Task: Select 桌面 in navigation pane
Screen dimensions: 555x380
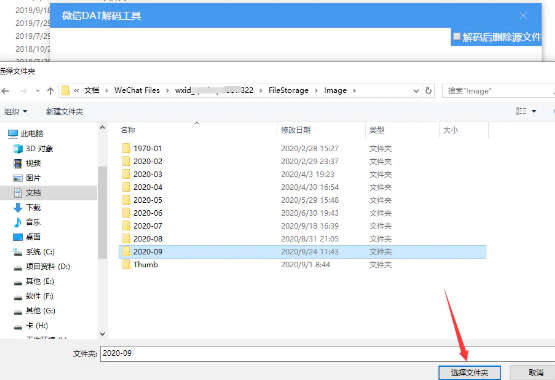Action: click(x=27, y=237)
